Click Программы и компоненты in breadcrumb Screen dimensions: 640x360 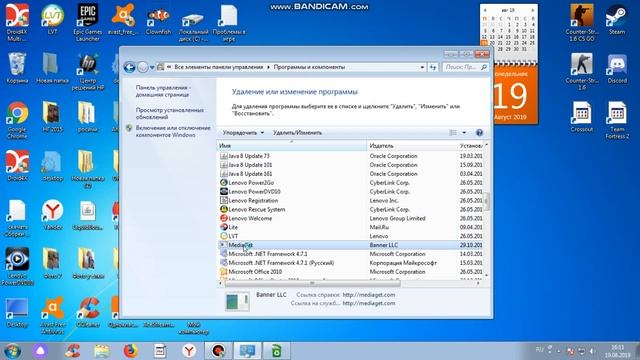[309, 67]
